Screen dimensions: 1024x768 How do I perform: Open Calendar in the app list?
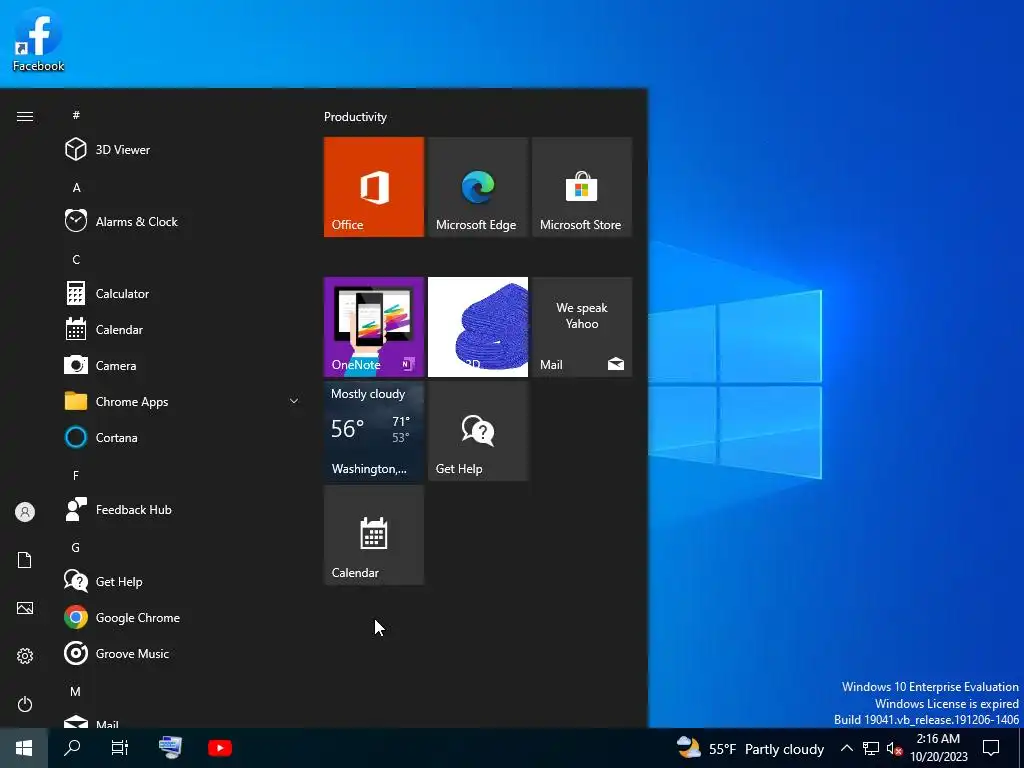183,329
